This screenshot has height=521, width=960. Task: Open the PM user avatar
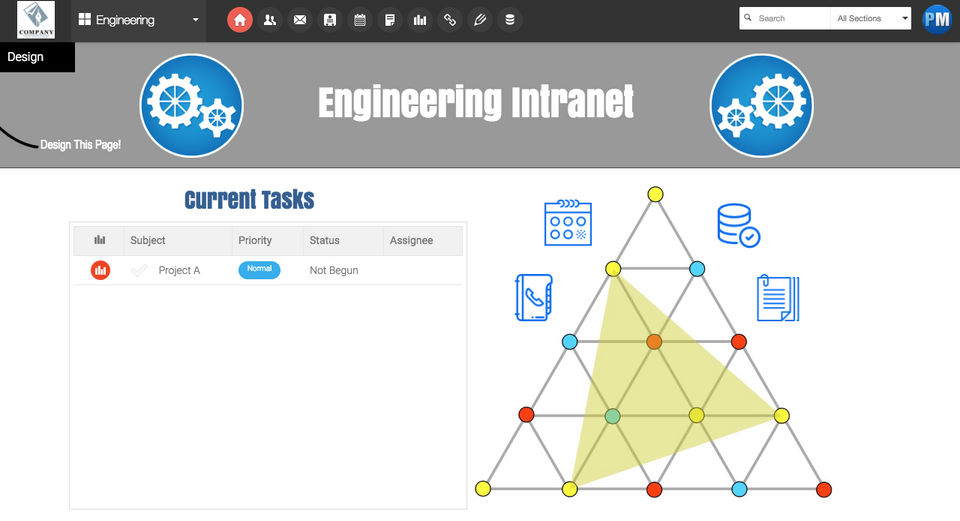click(x=937, y=19)
